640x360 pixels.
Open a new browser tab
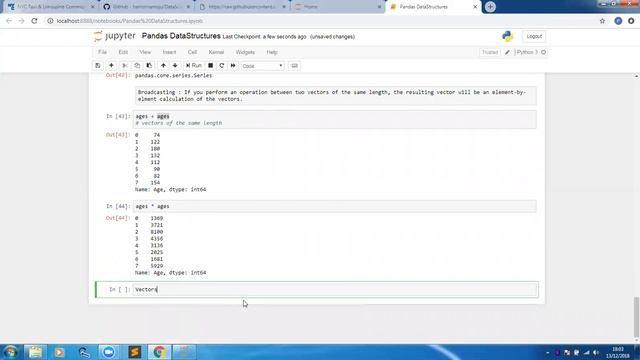tap(490, 7)
